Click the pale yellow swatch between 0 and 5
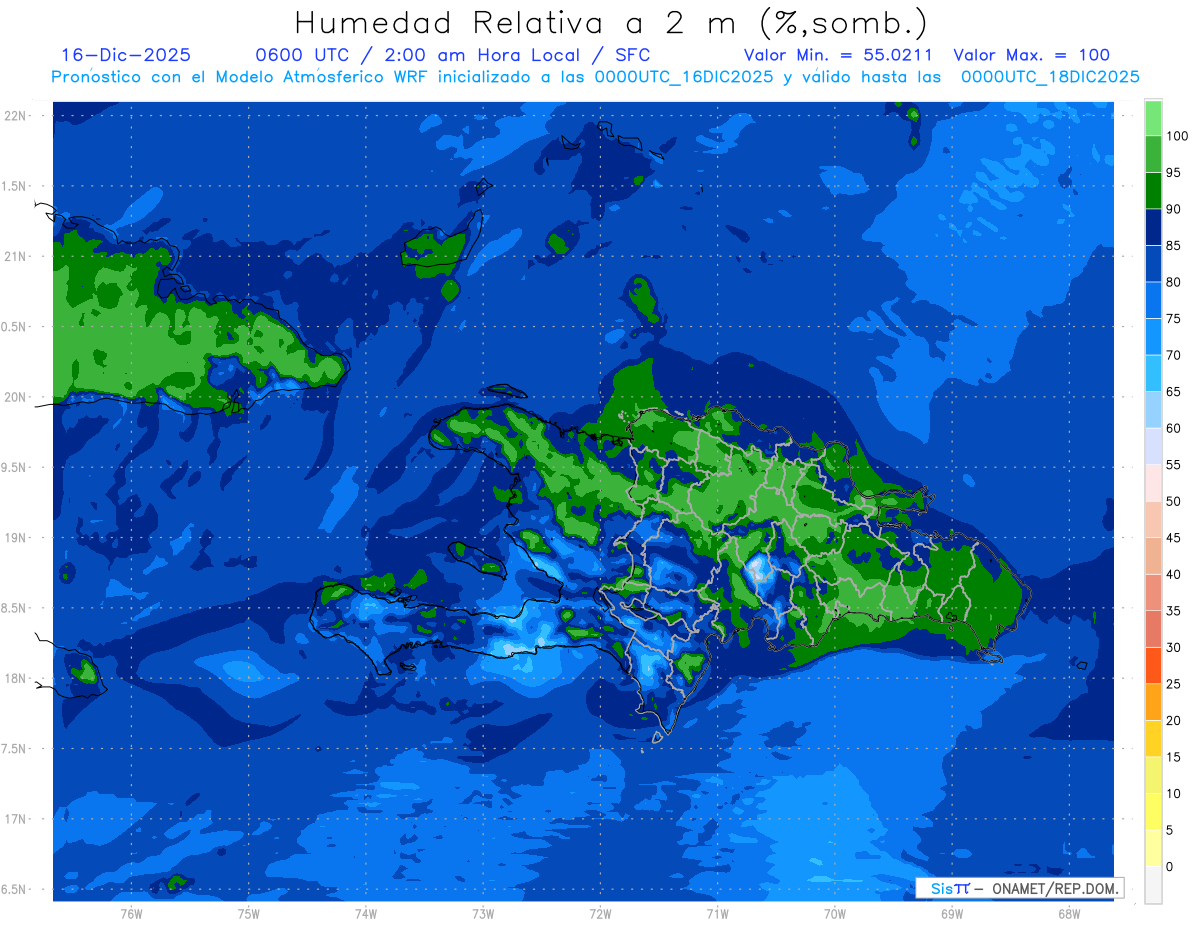Viewport: 1200px width, 927px height. click(1153, 848)
